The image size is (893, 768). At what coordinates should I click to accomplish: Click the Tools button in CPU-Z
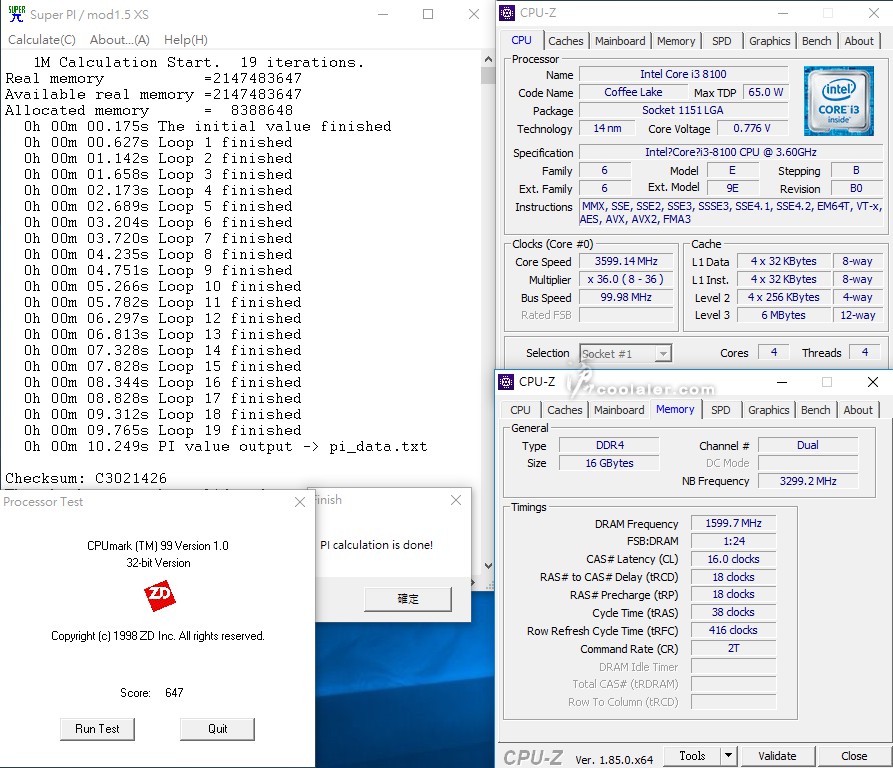[692, 756]
